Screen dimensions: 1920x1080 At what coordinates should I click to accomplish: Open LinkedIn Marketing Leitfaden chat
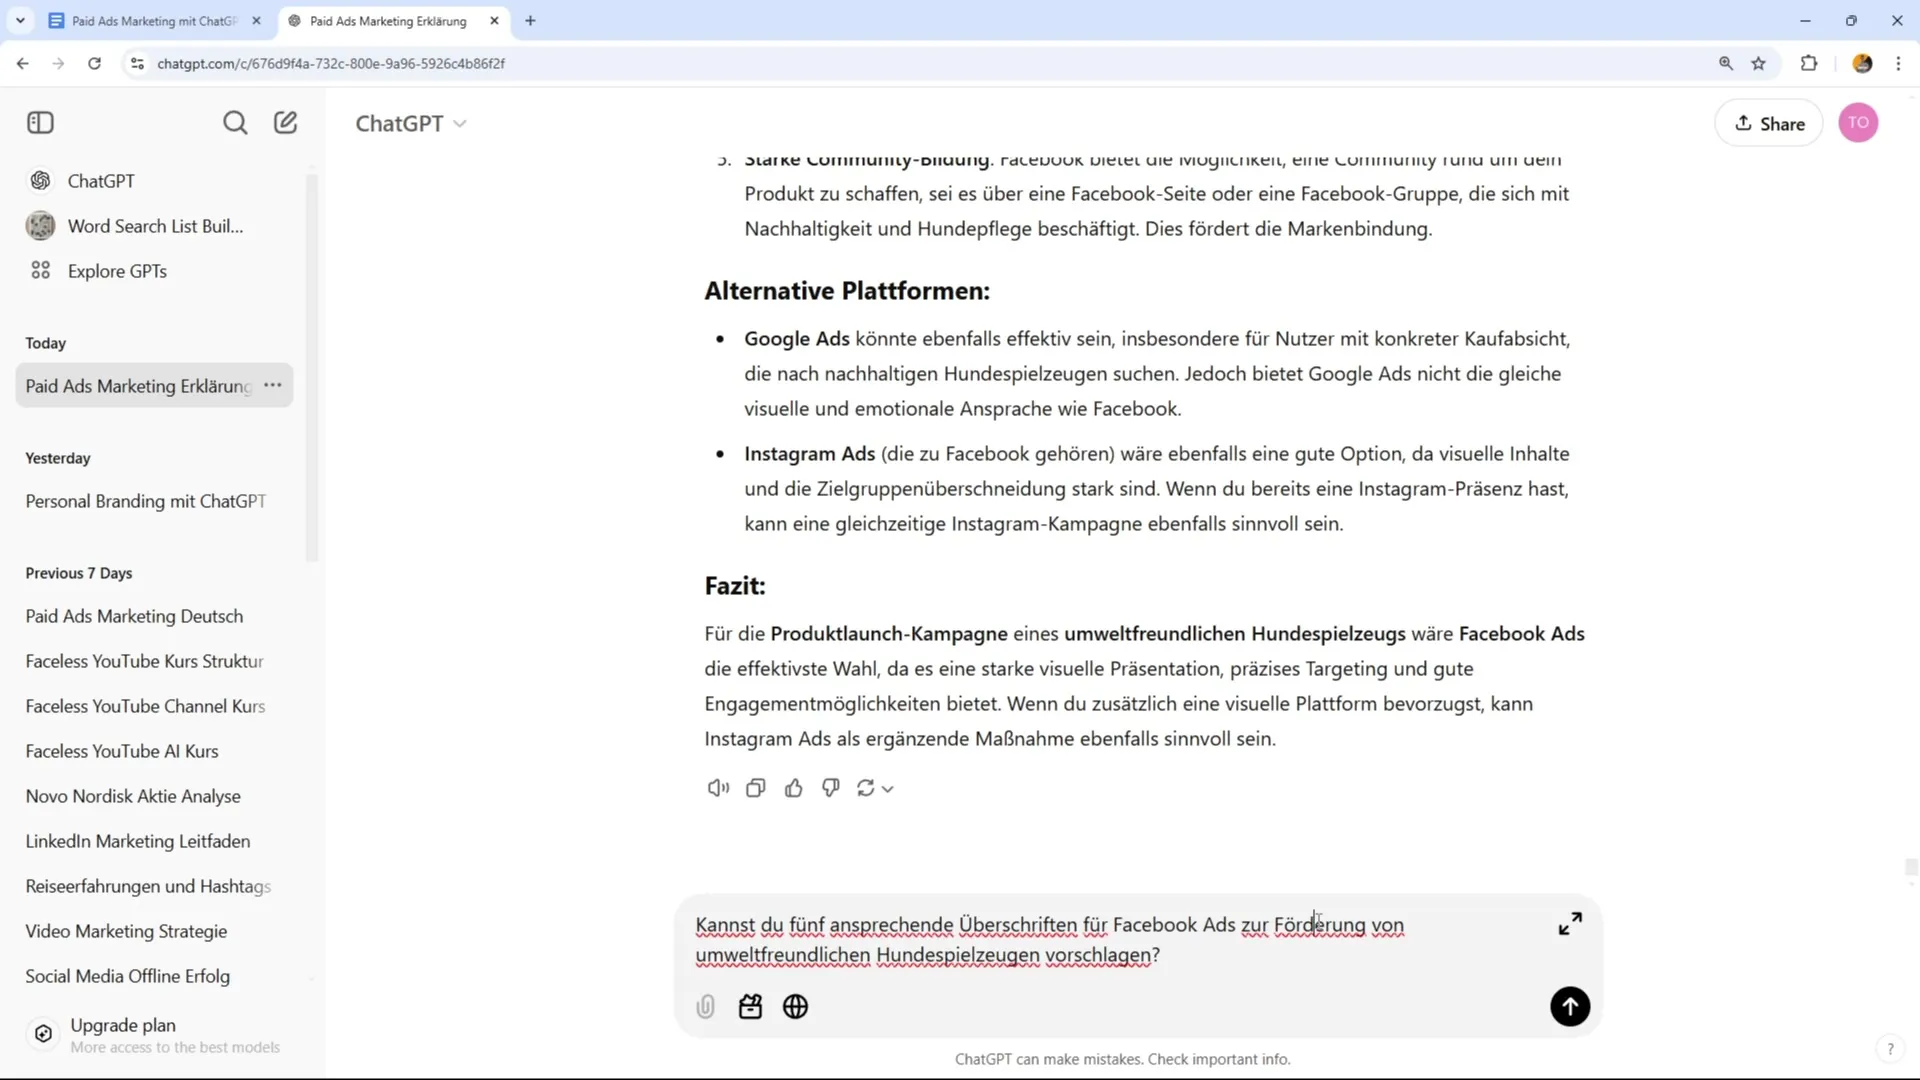[x=138, y=841]
